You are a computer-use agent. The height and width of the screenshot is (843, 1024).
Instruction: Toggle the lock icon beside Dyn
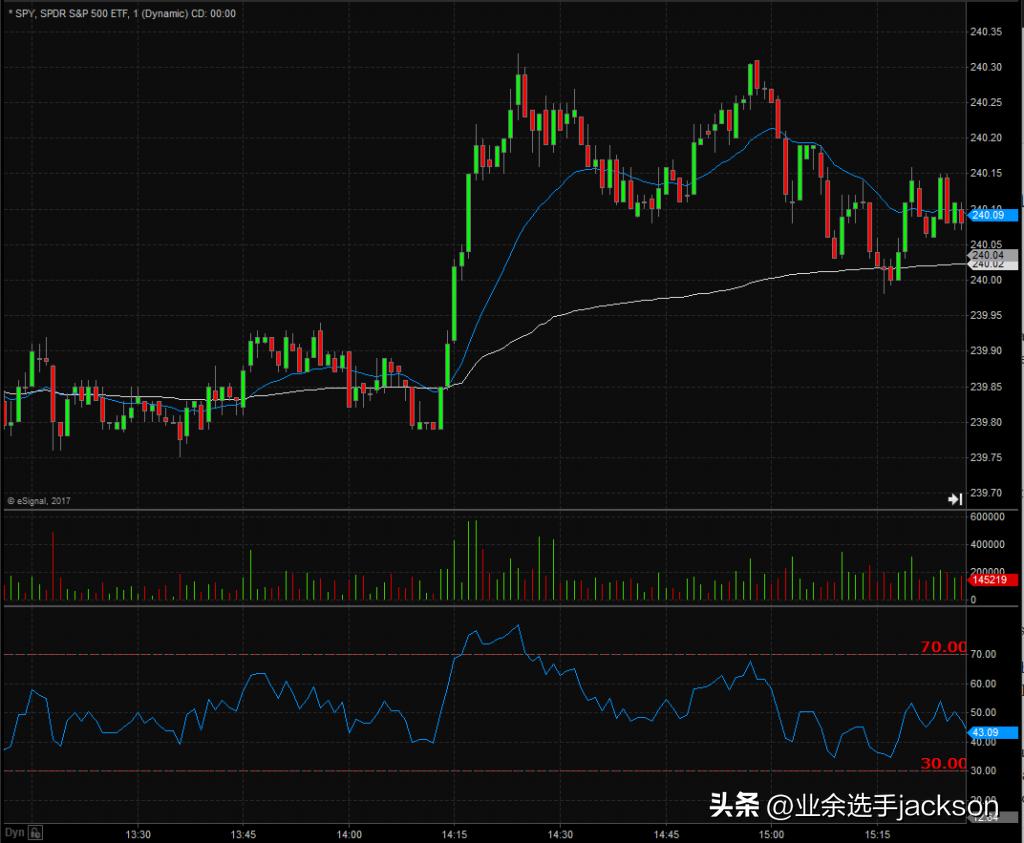(x=35, y=833)
